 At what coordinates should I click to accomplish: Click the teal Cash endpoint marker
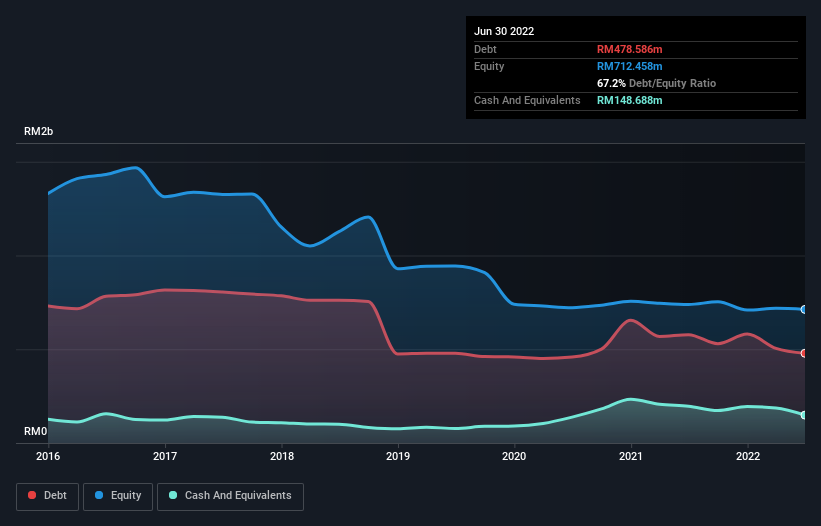pos(804,415)
